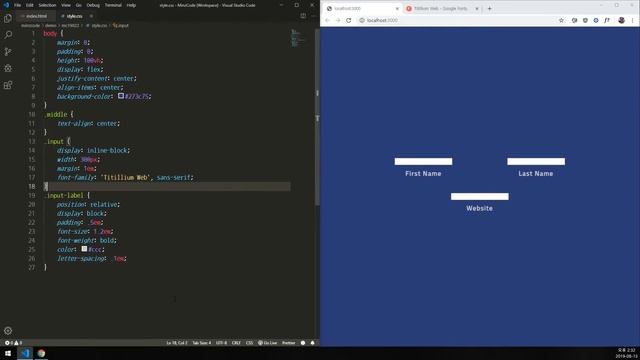Viewport: 640px width, 360px height.
Task: Click the split editor icon
Action: coord(303,16)
